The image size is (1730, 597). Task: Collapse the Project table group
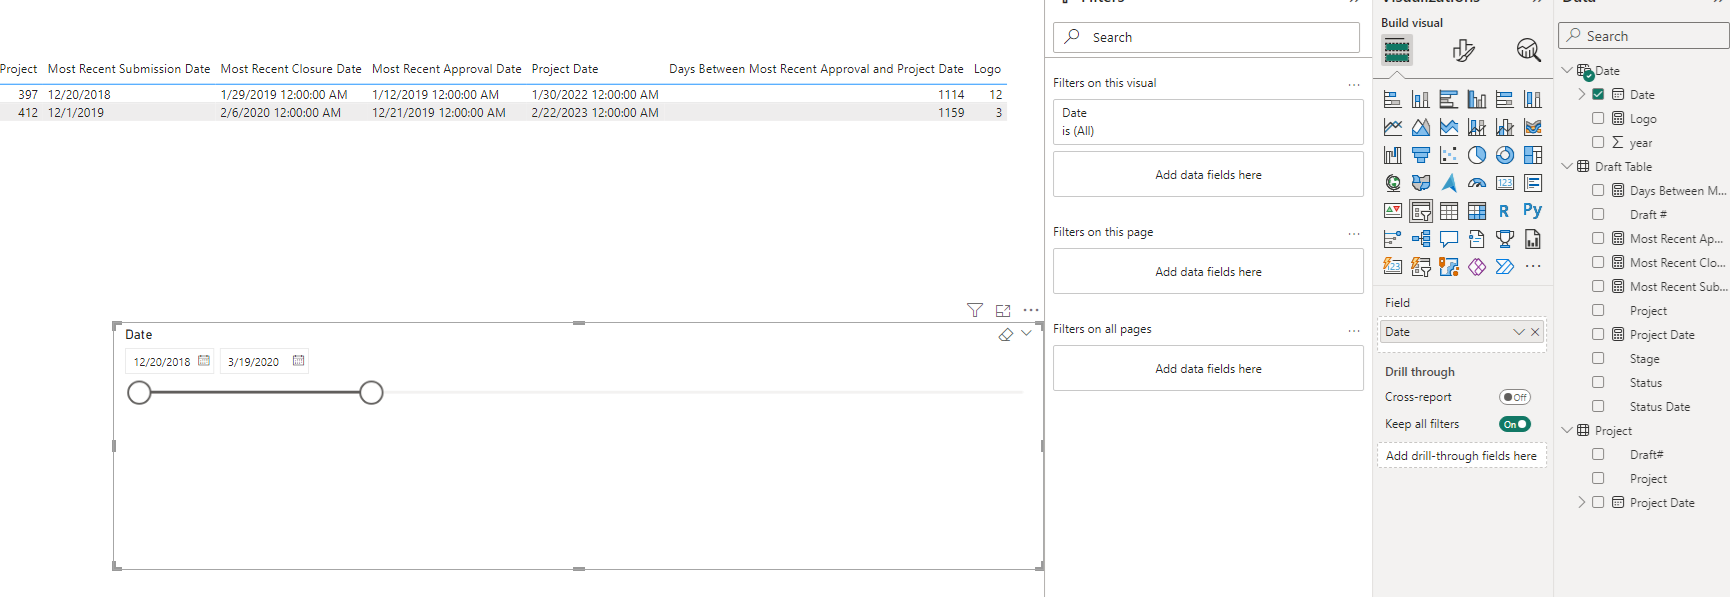point(1567,430)
